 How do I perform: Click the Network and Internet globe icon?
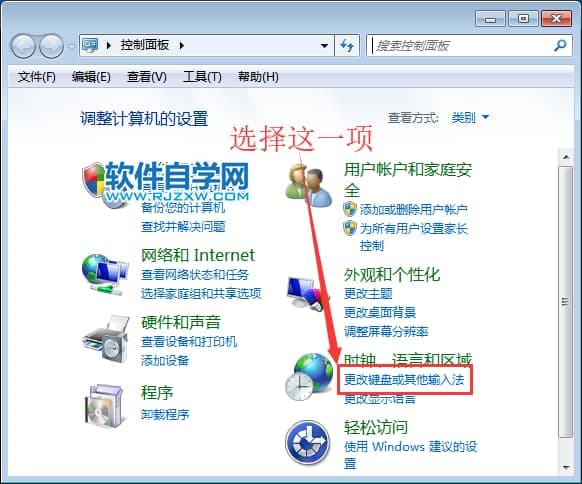click(105, 275)
